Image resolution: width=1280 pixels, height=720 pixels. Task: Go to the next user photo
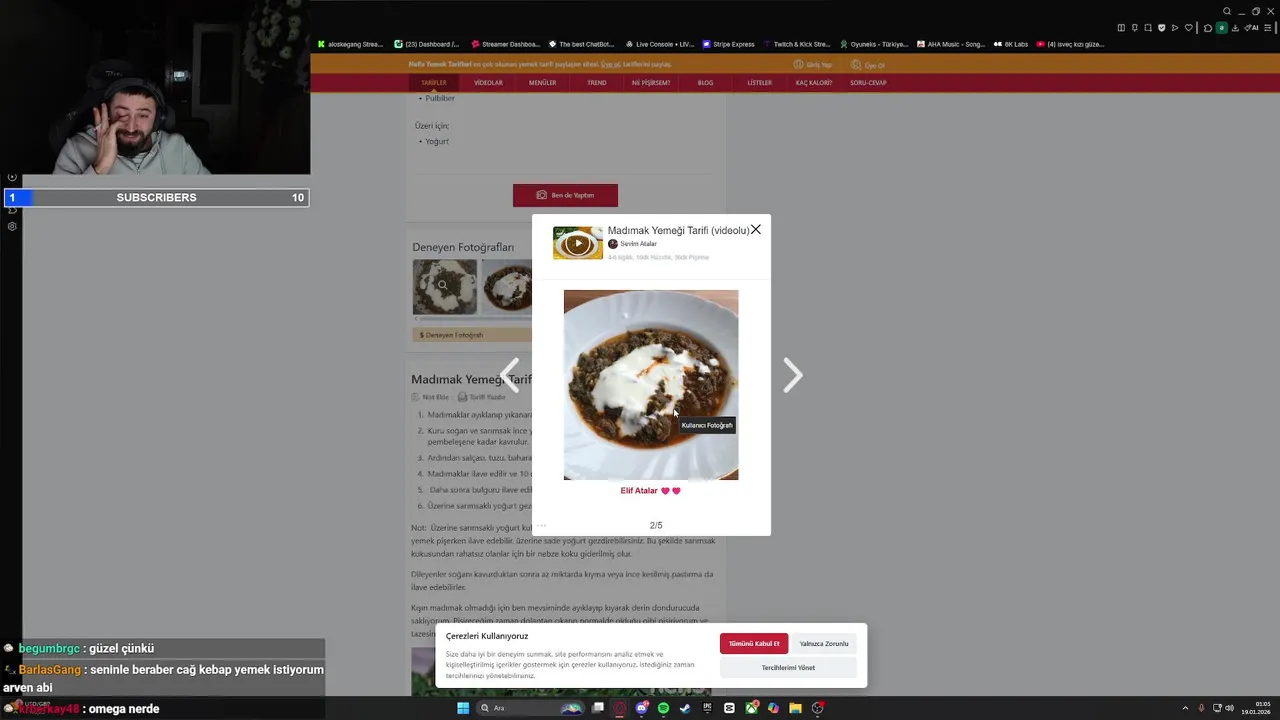tap(792, 376)
